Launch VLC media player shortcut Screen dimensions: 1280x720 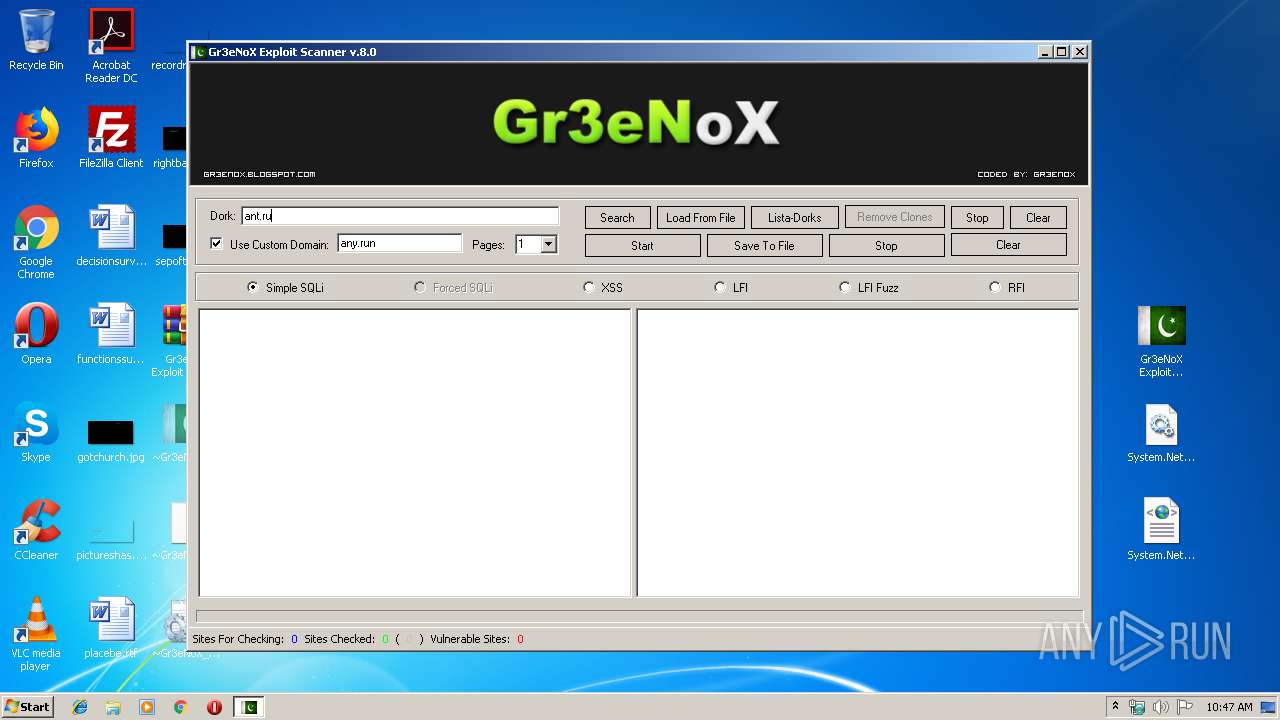[36, 634]
